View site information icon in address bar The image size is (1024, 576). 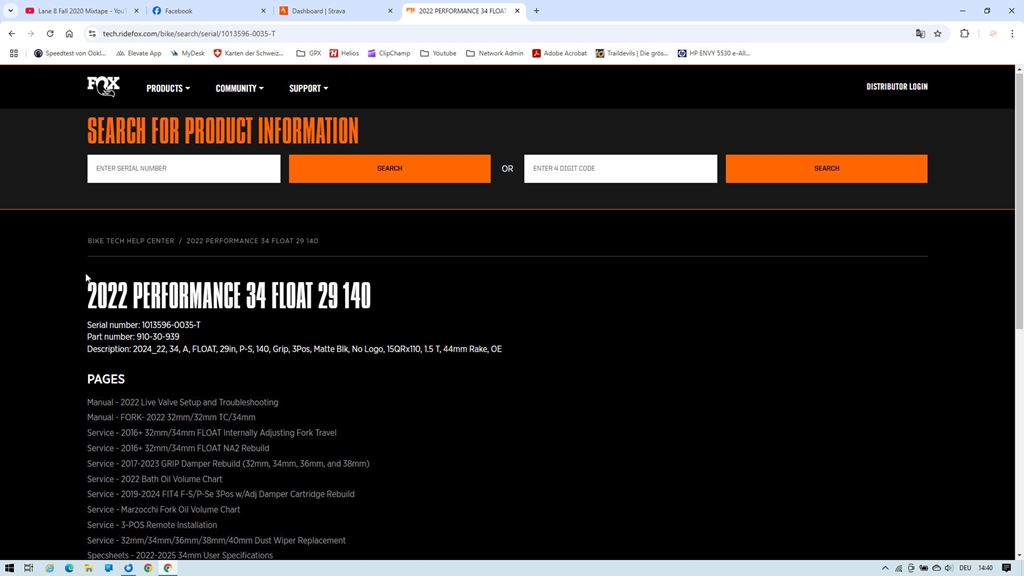pyautogui.click(x=92, y=33)
